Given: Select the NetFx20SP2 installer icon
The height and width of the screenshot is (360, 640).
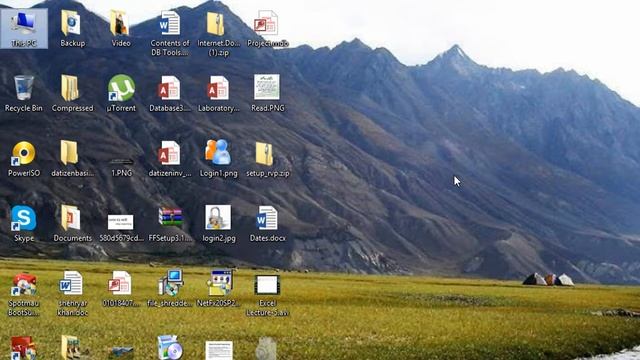Looking at the screenshot, I should coord(218,288).
